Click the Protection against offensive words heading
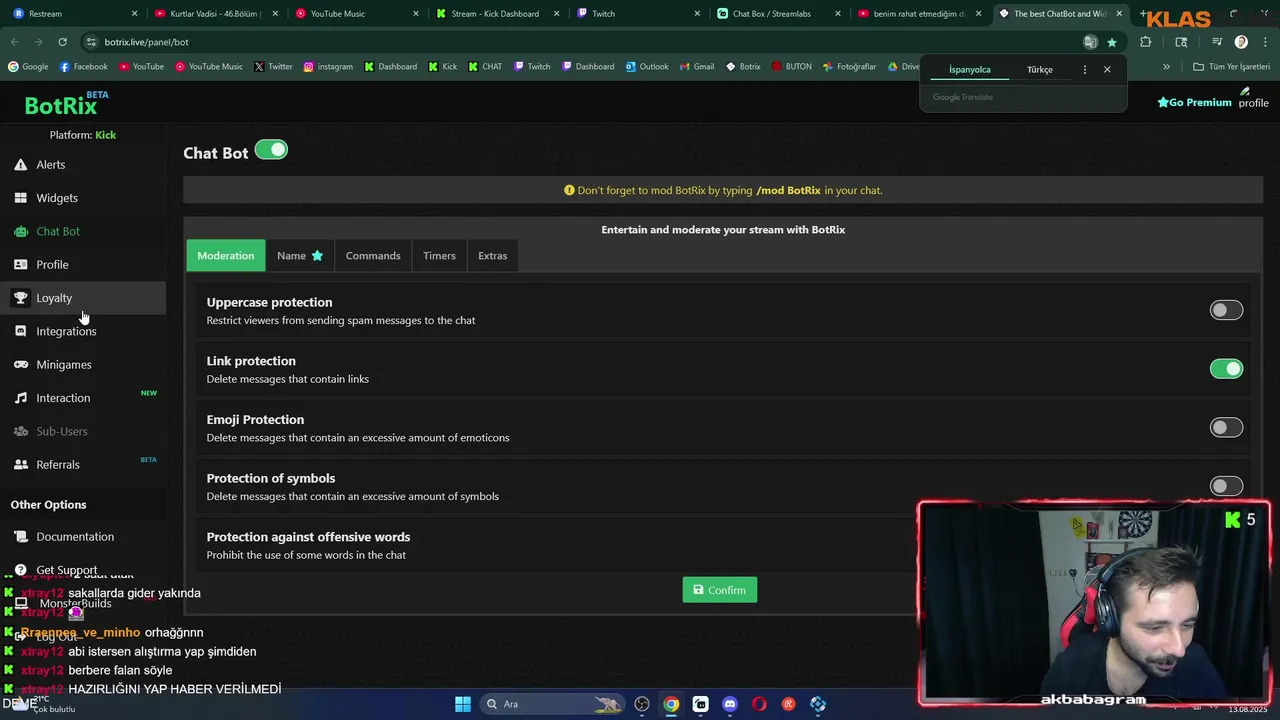 [x=308, y=537]
